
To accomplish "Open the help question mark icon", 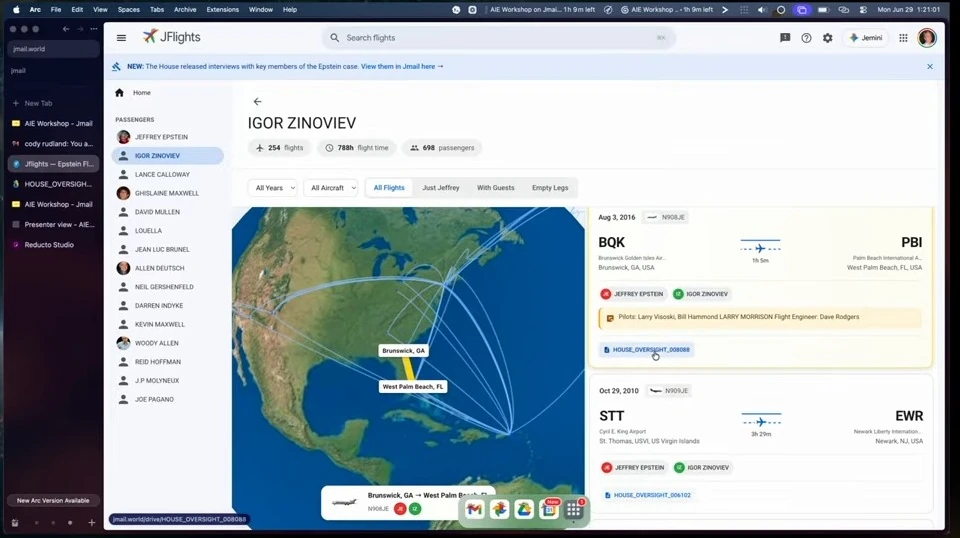I will pos(806,38).
